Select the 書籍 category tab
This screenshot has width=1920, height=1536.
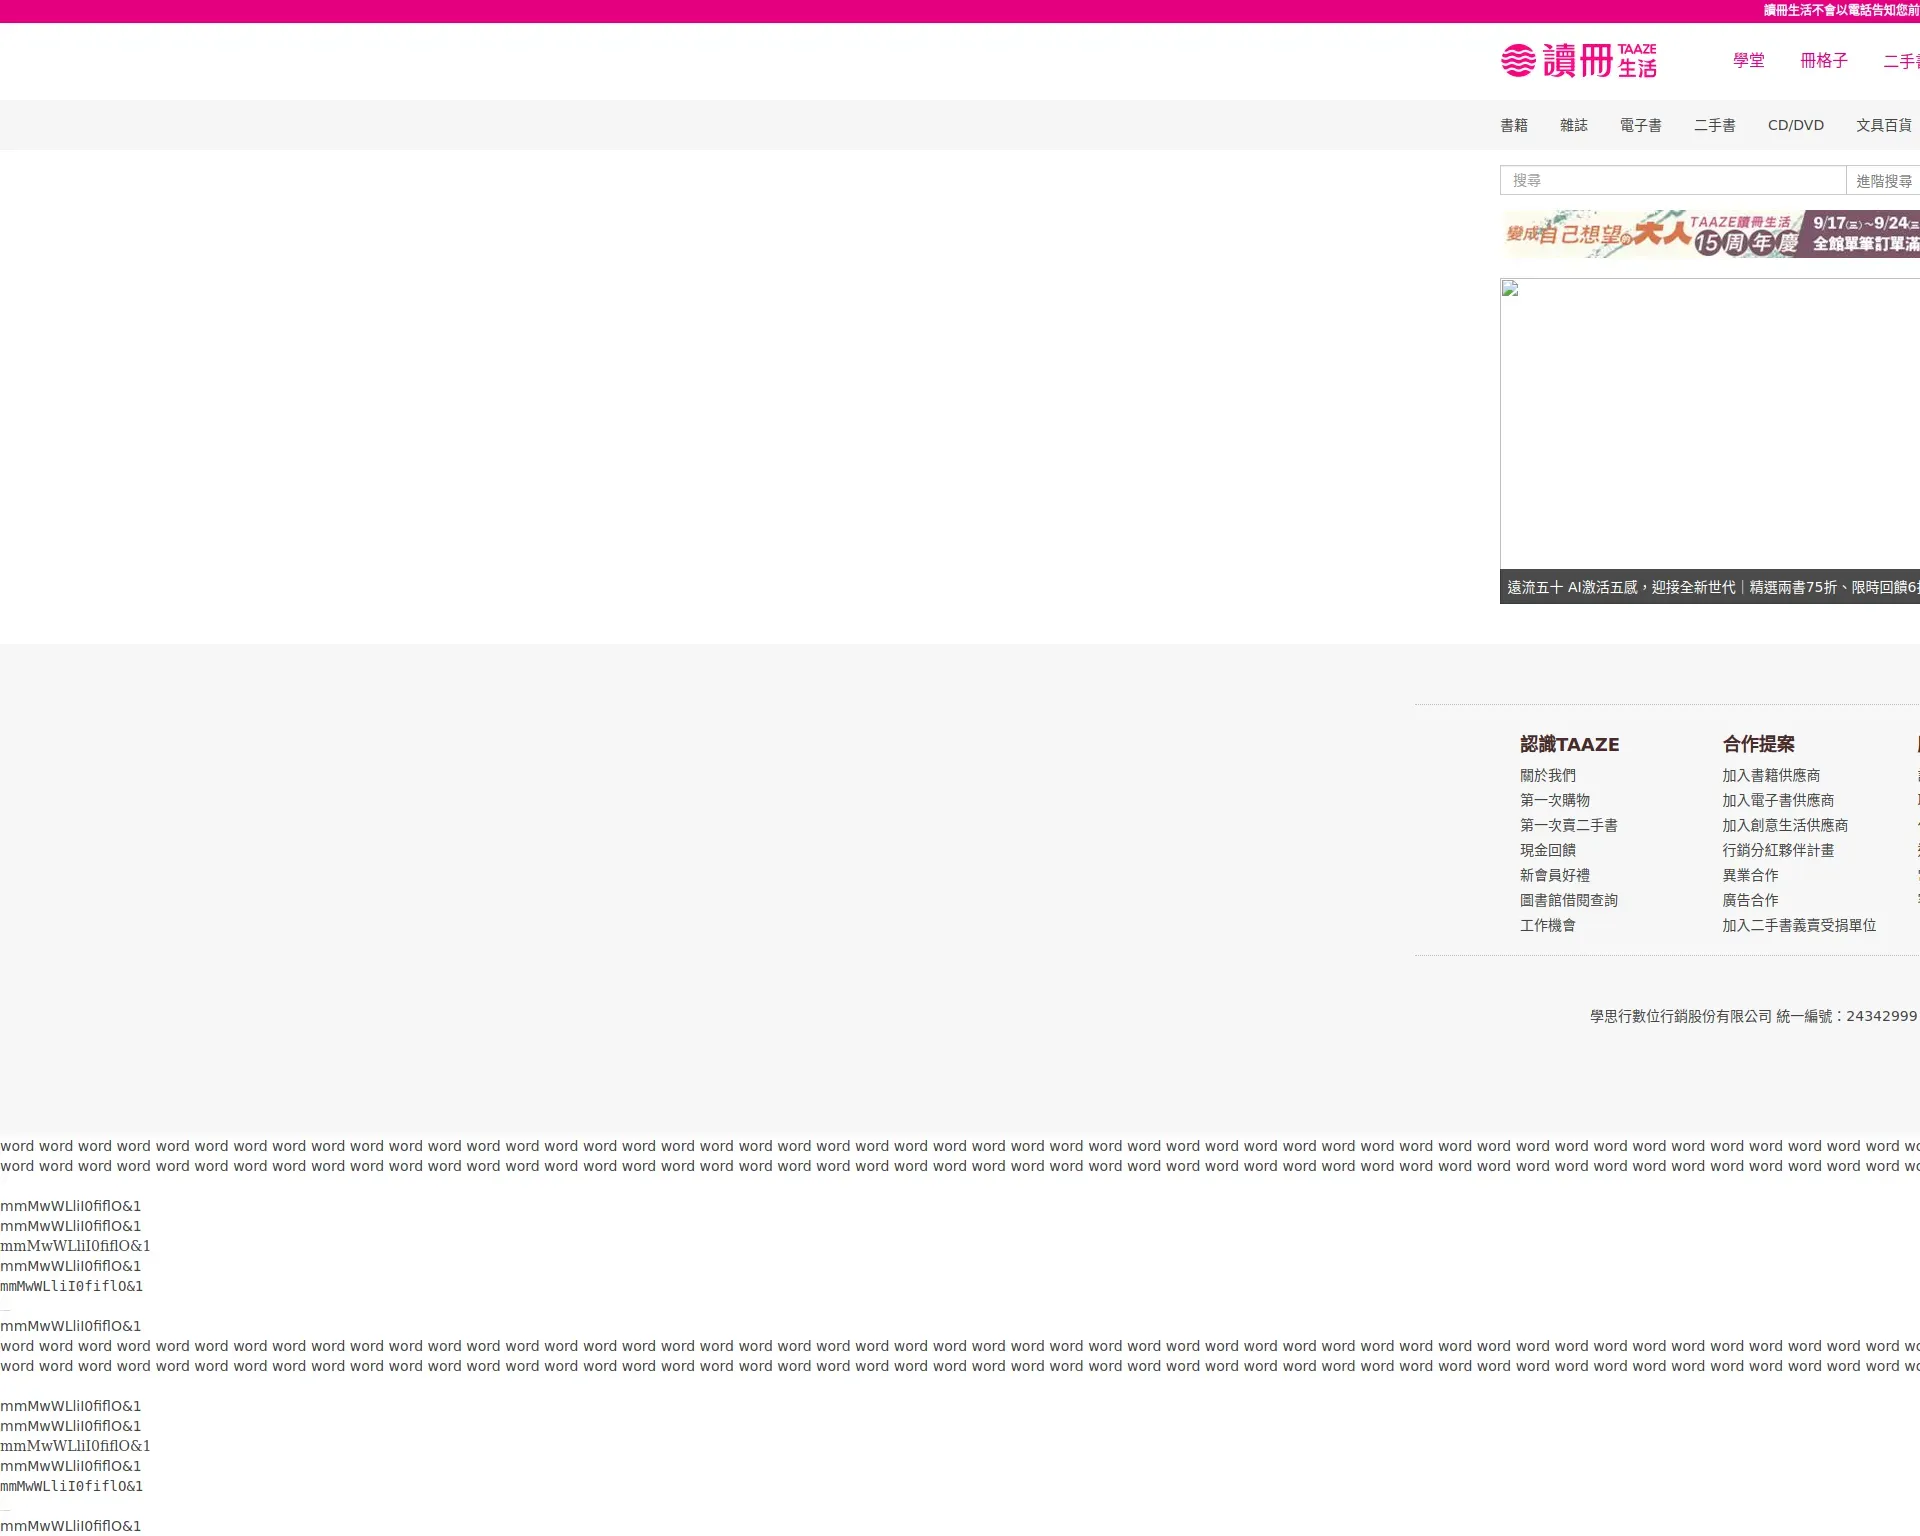[1513, 125]
